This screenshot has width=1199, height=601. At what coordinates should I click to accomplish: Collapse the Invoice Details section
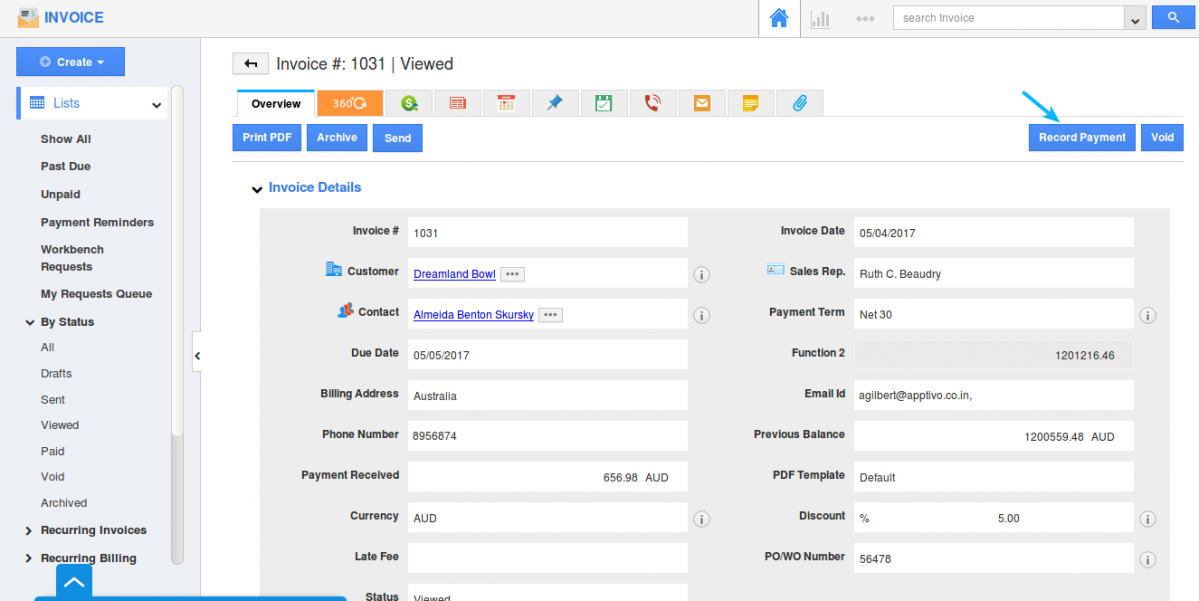(258, 188)
